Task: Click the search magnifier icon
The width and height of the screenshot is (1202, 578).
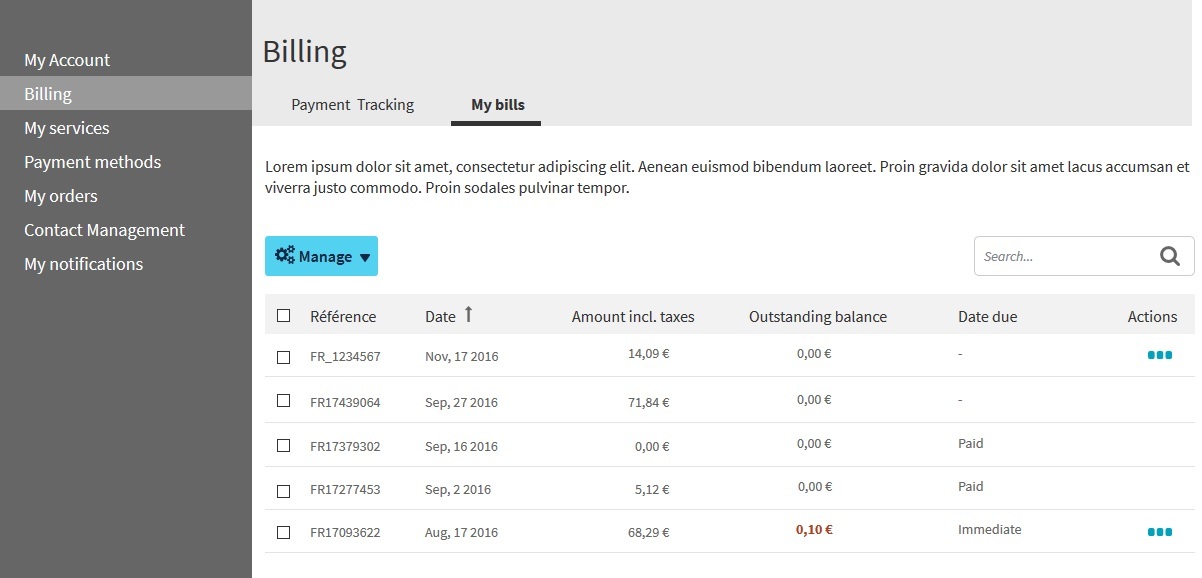Action: pyautogui.click(x=1170, y=256)
